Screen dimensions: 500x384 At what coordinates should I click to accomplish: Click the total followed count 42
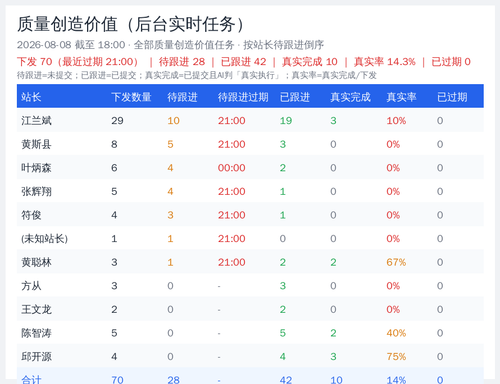coord(286,380)
